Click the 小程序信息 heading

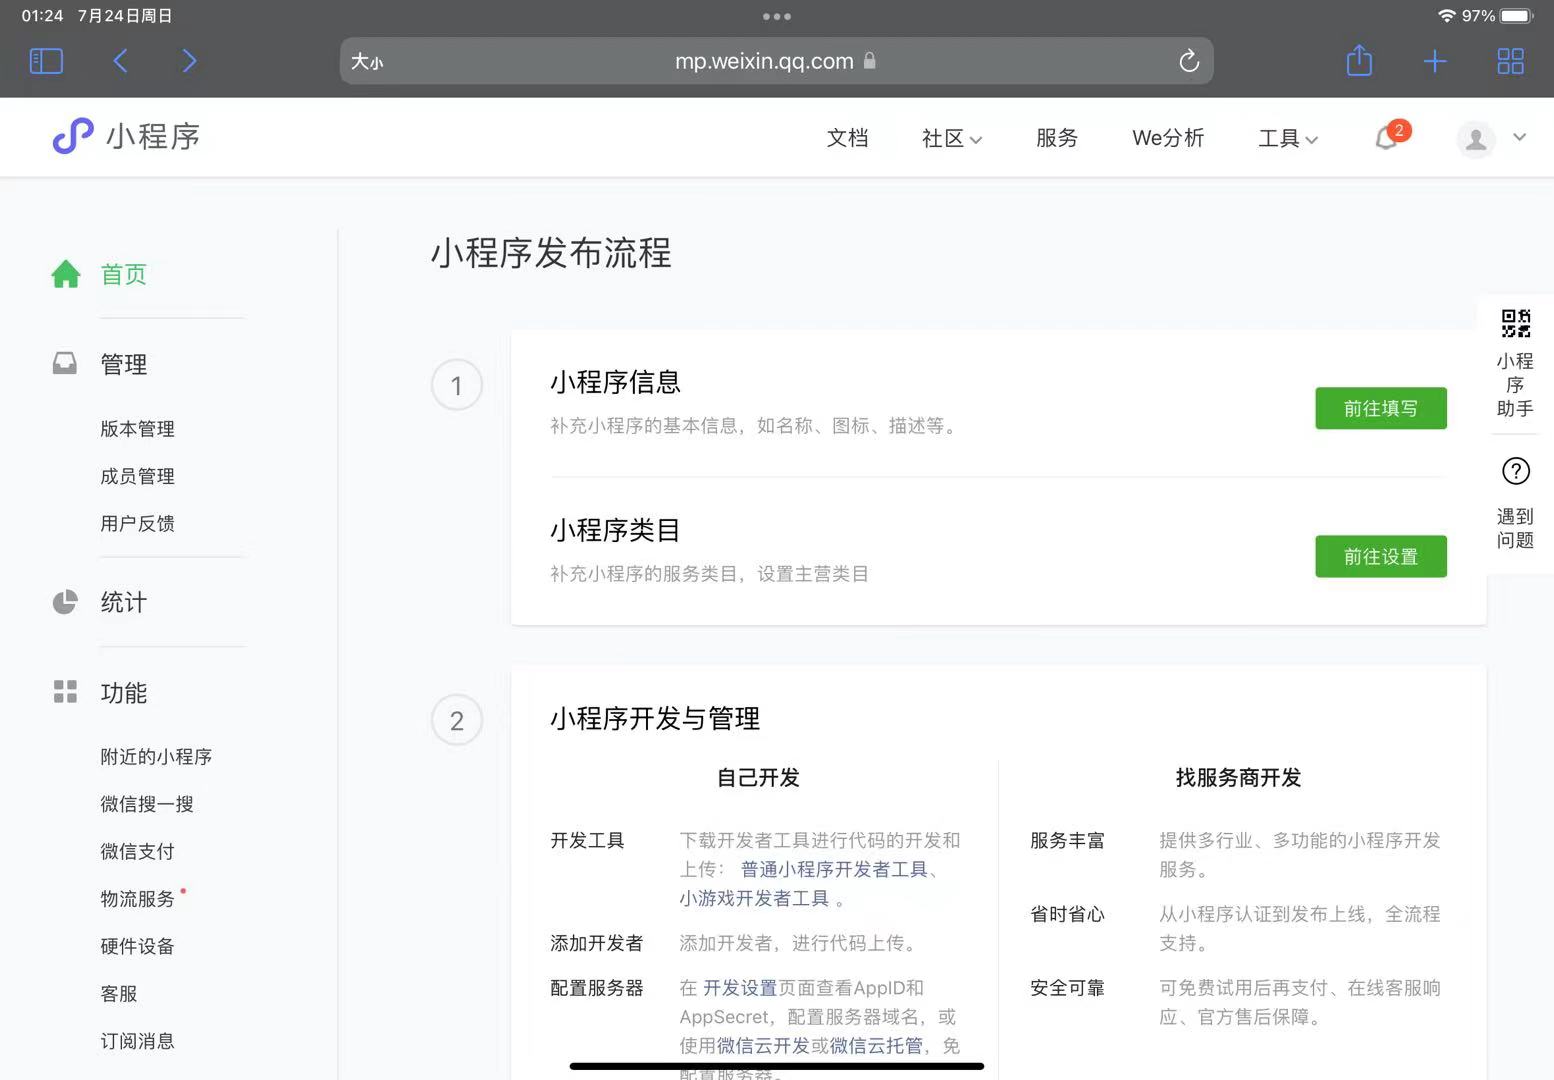[x=615, y=382]
